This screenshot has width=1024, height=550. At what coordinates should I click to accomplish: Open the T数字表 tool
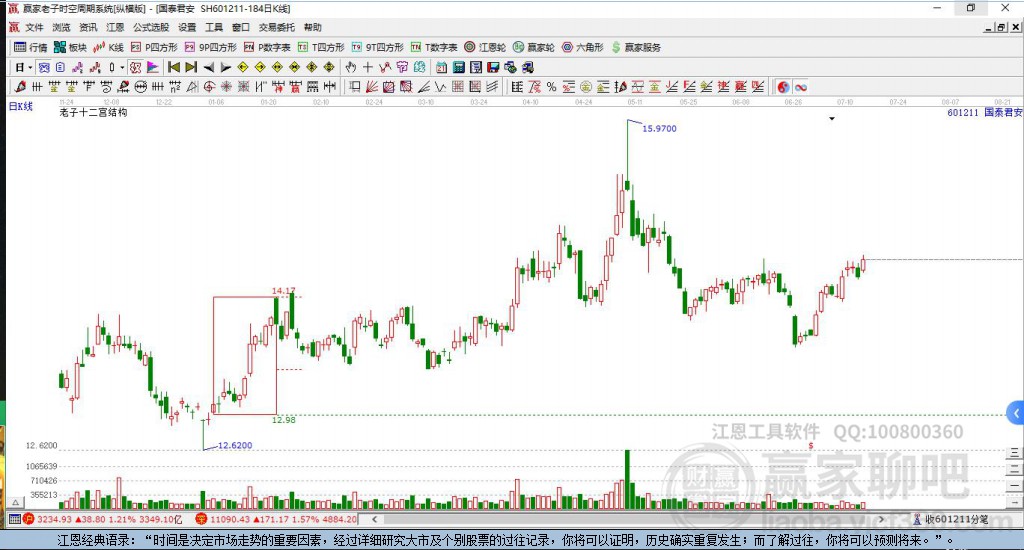tap(434, 47)
